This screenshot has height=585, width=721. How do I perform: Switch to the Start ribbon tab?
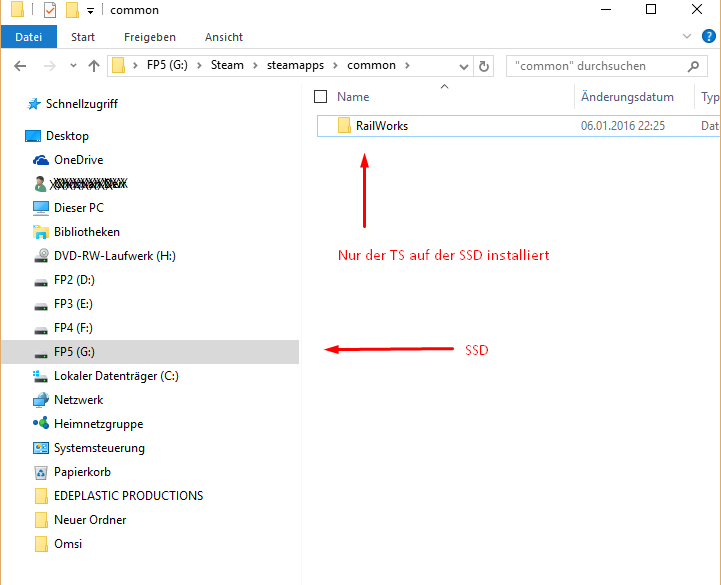click(83, 37)
